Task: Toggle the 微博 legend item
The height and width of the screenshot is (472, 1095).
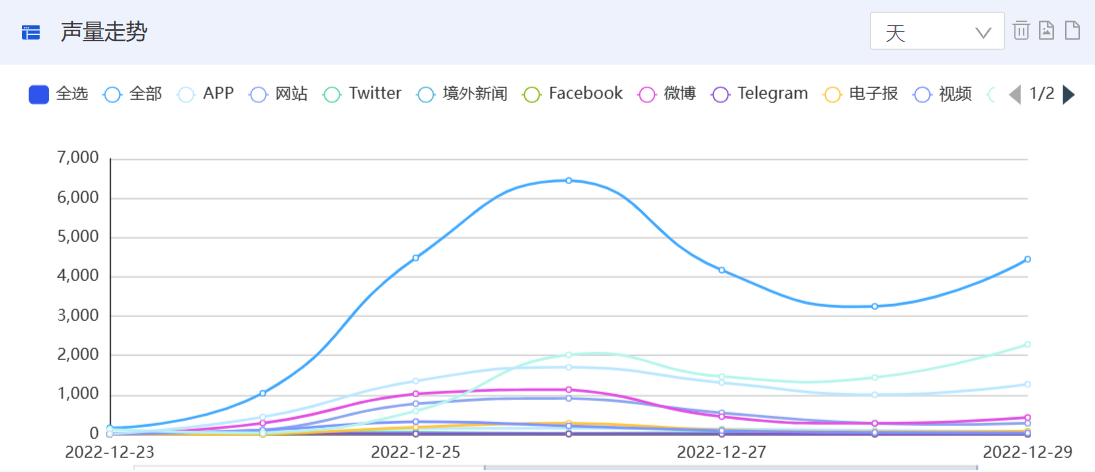Action: (x=667, y=94)
